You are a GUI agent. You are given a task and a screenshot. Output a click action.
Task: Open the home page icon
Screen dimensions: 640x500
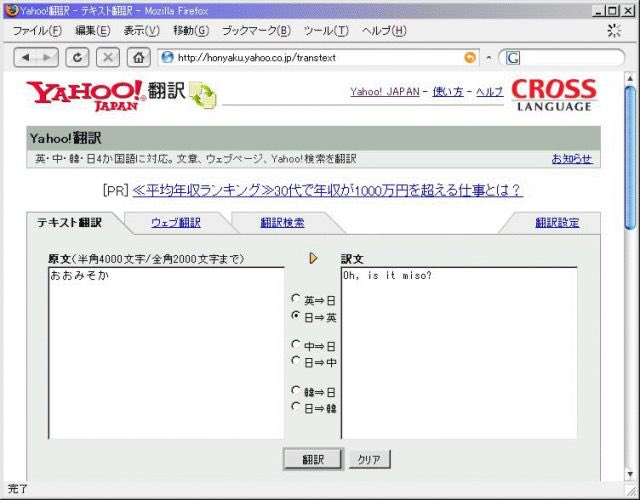[x=138, y=58]
